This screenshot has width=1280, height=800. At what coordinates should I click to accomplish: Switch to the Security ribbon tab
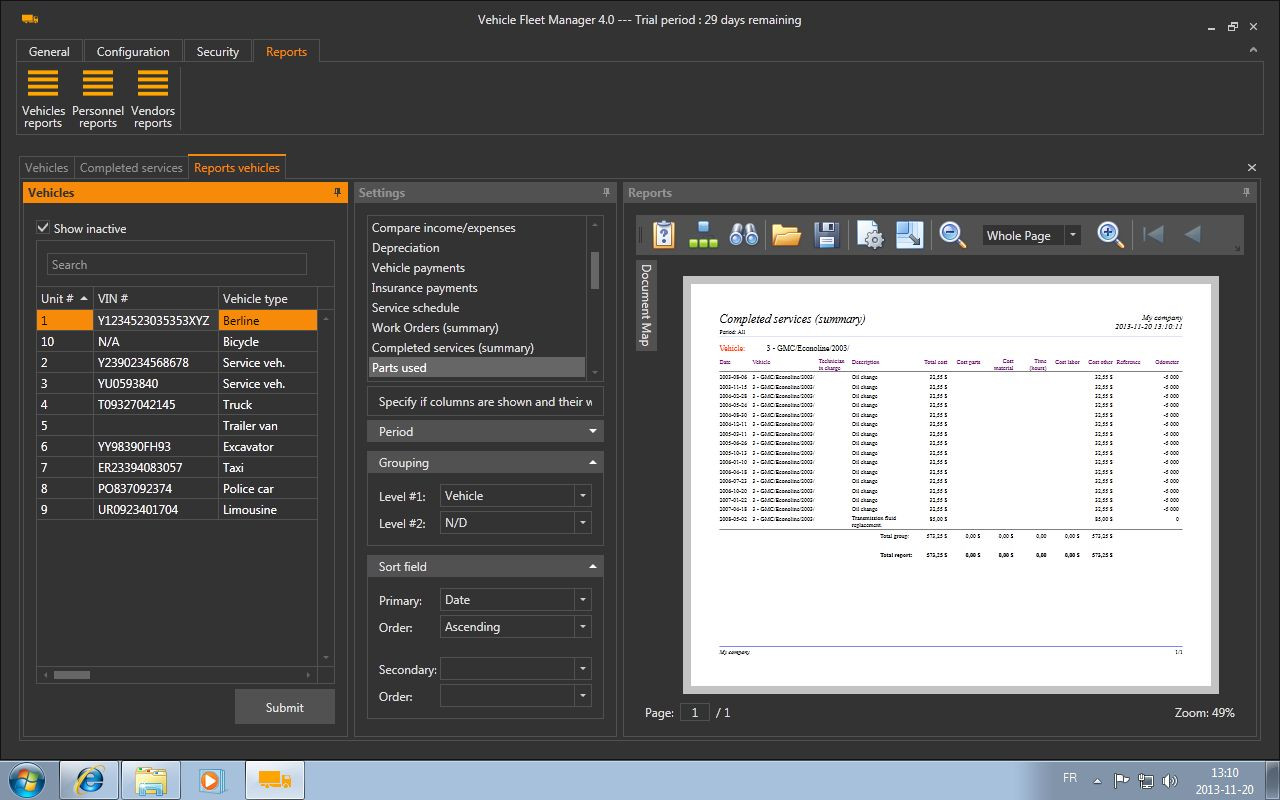click(x=218, y=52)
